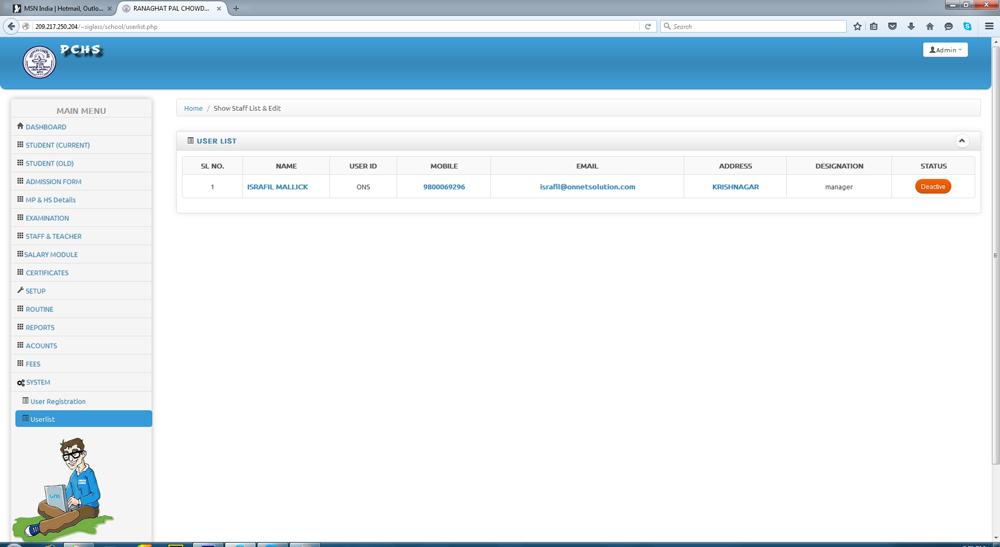Screen dimensions: 1000x547
Task: Click the NAME column header
Action: 286,166
